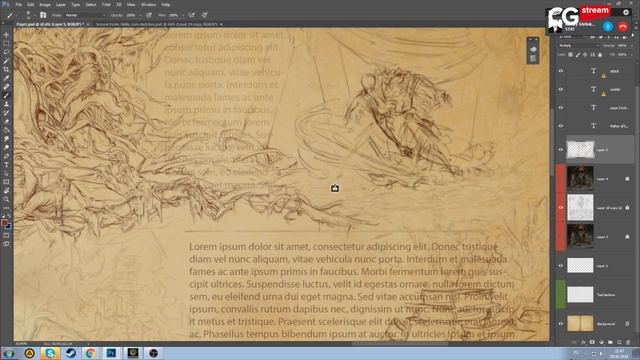Hide the Background layer

tap(561, 323)
